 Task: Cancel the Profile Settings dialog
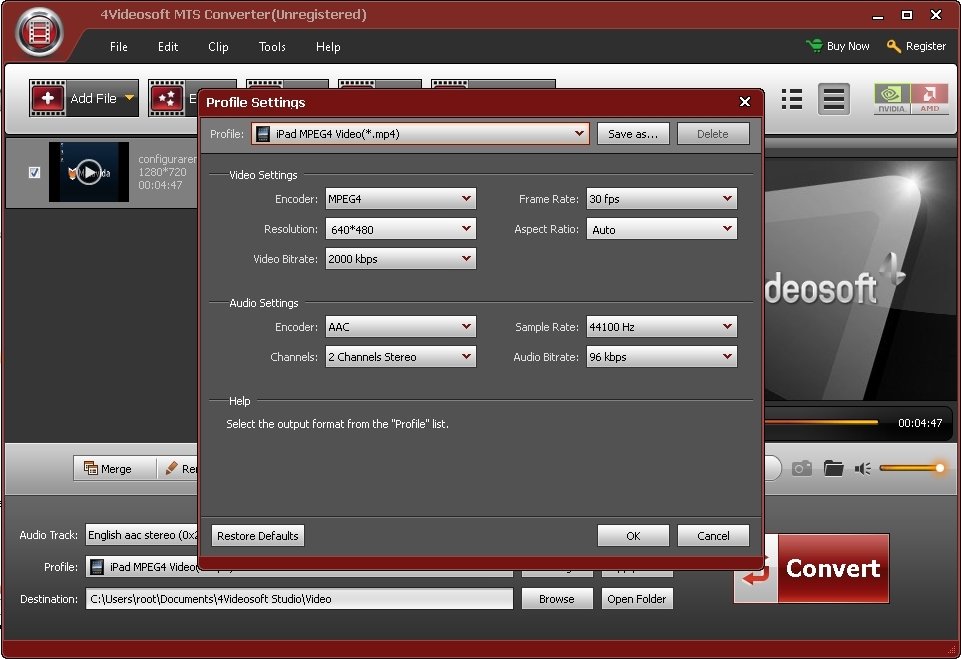pyautogui.click(x=713, y=535)
